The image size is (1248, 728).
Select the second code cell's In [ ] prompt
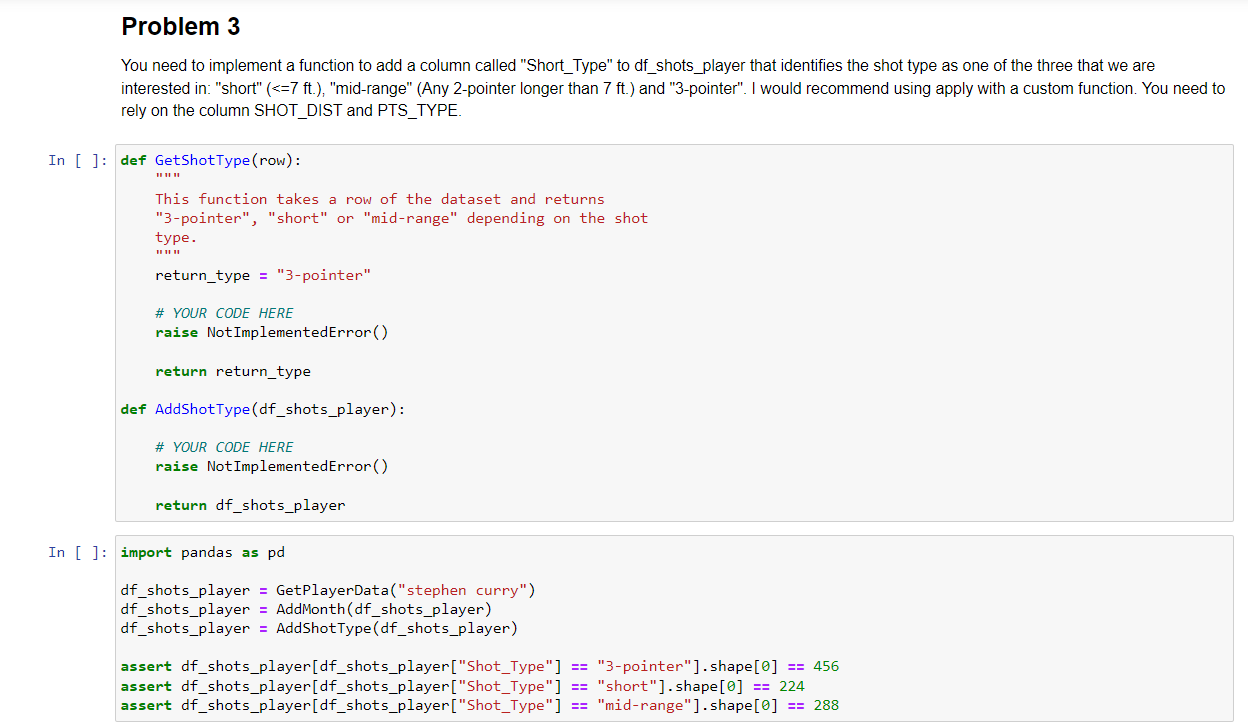[x=78, y=552]
